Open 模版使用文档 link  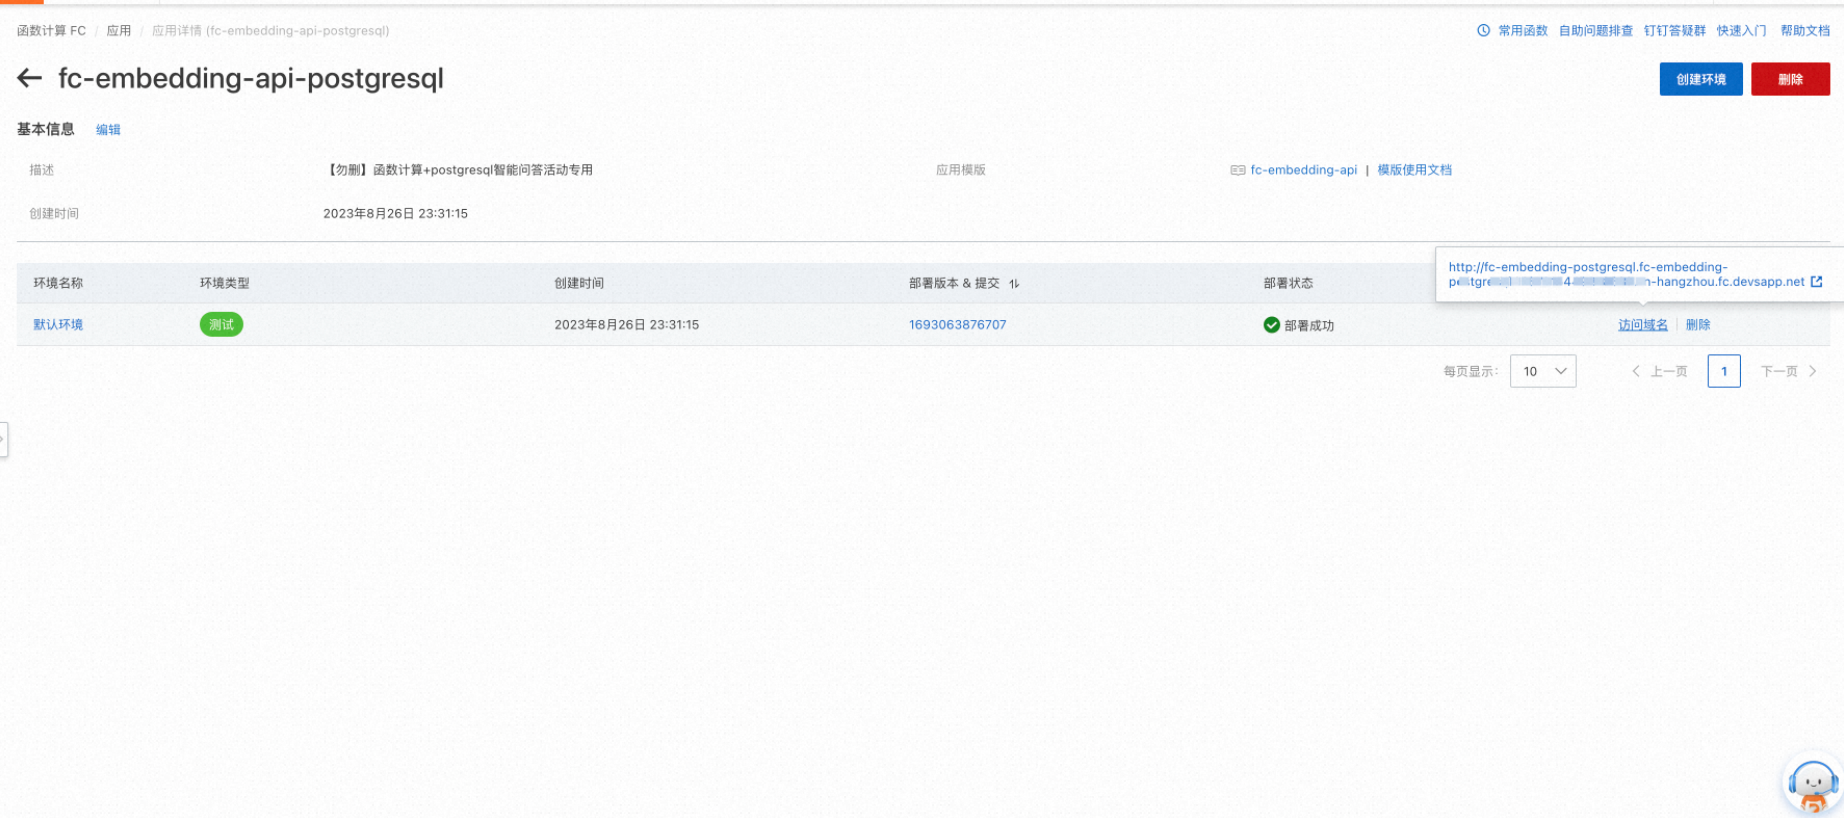[x=1414, y=170]
